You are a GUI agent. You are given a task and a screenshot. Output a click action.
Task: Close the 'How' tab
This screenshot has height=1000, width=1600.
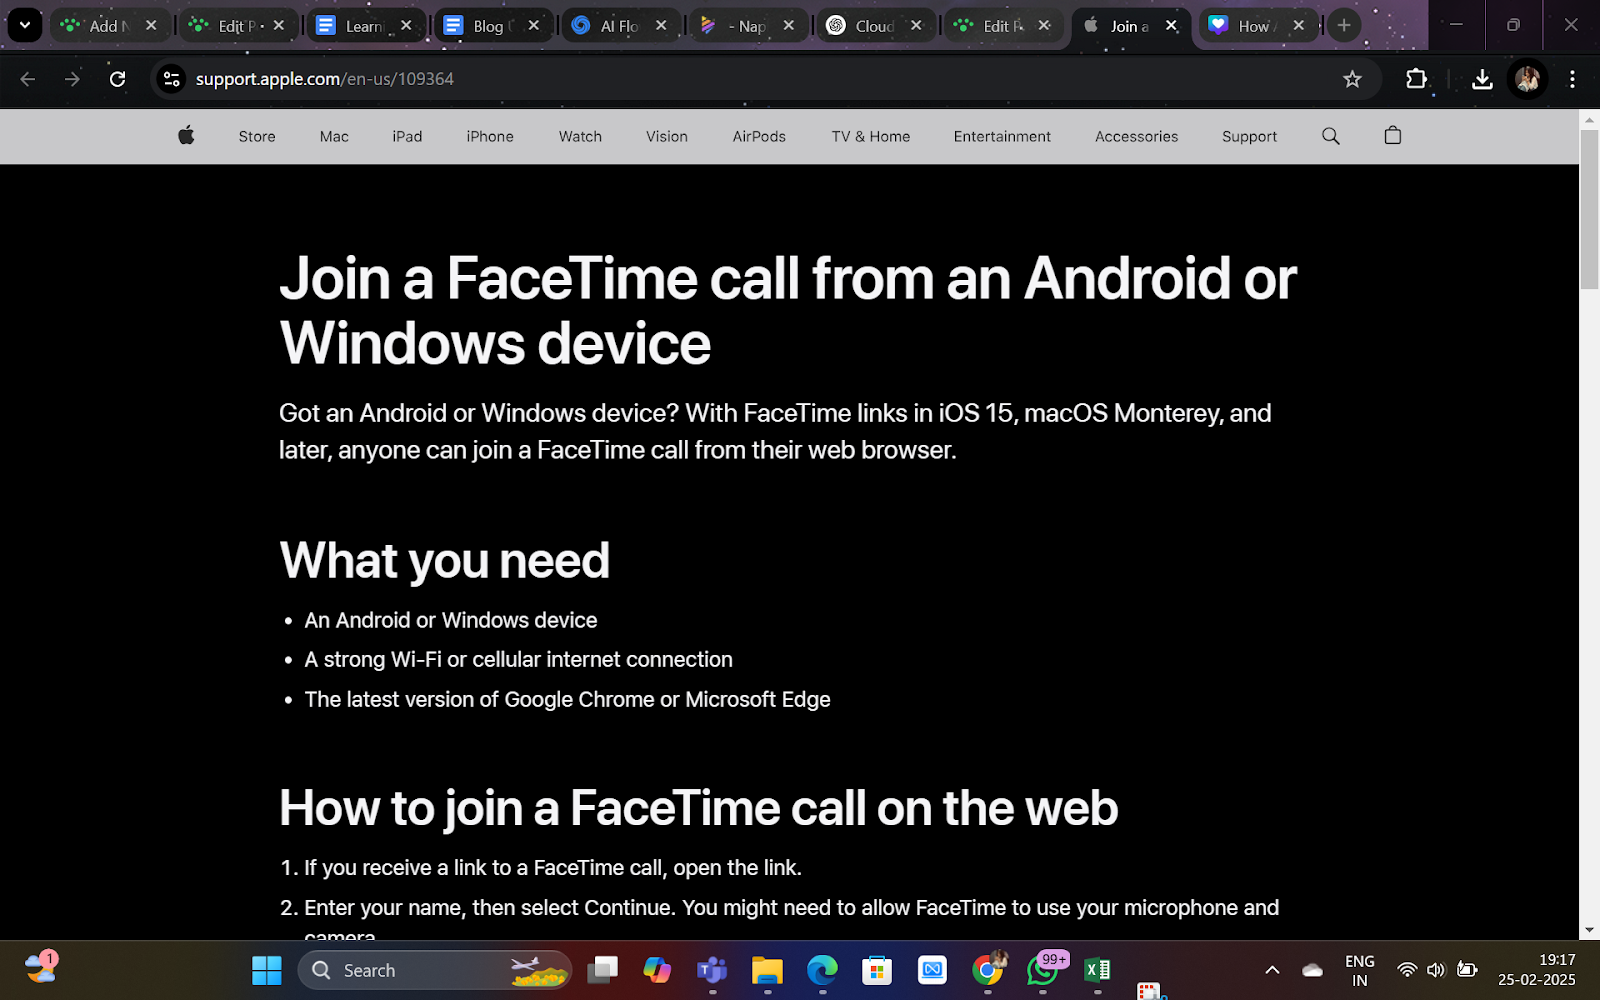[1298, 26]
